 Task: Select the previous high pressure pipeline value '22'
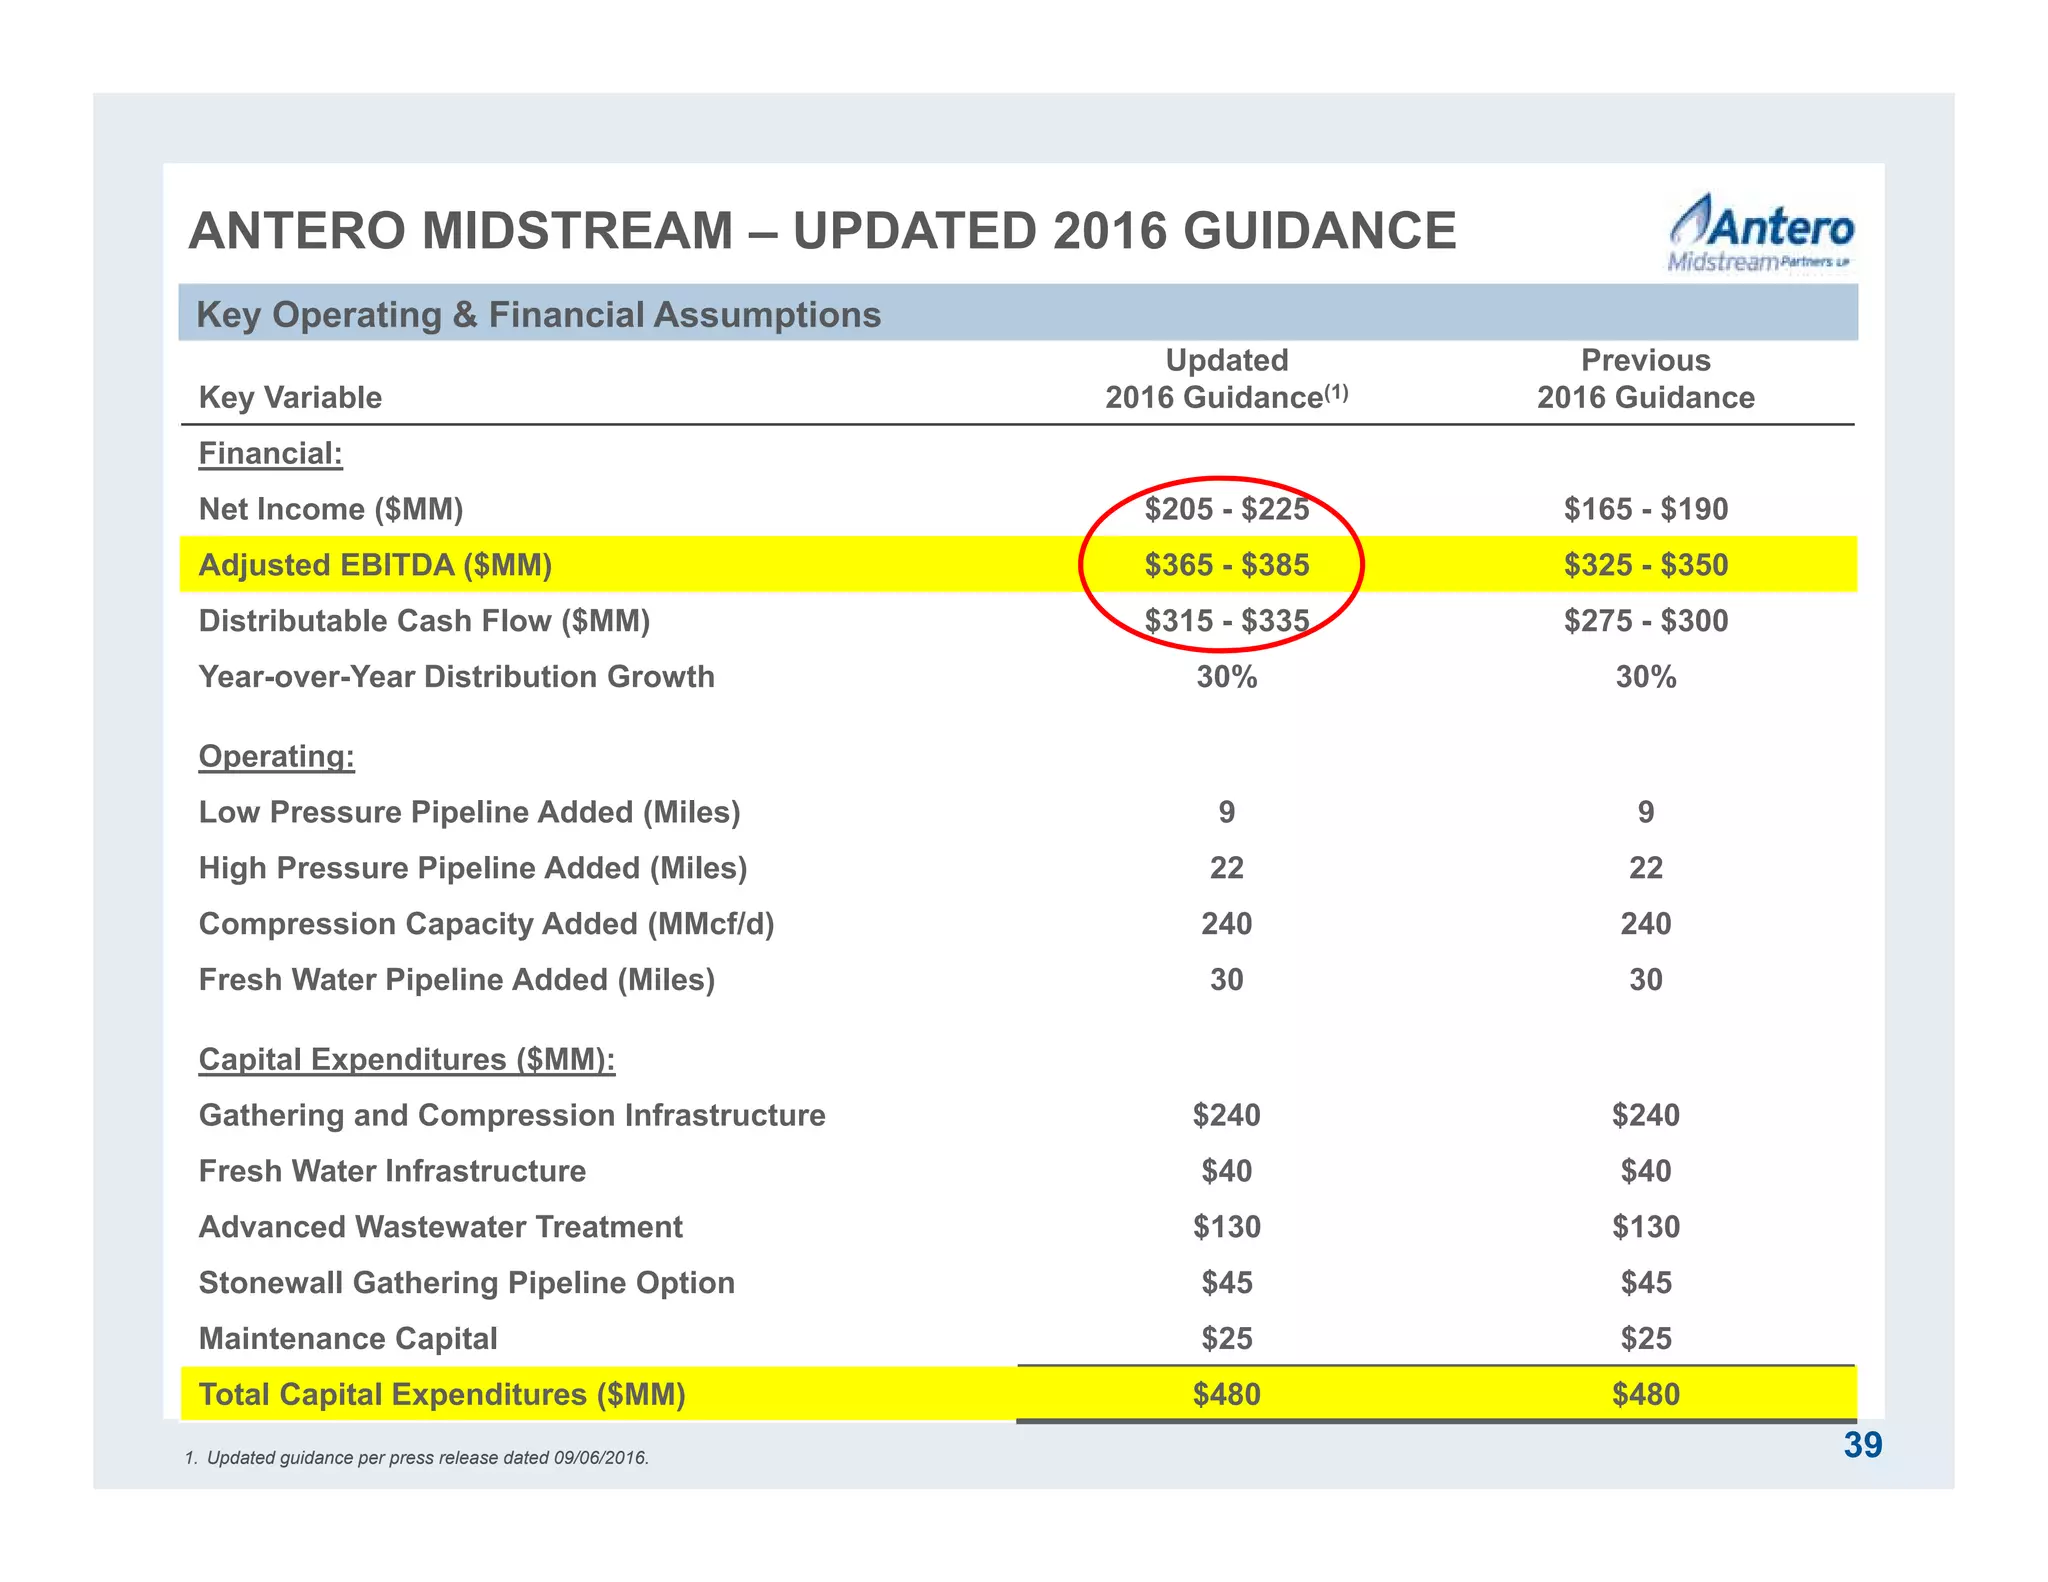click(x=1646, y=868)
